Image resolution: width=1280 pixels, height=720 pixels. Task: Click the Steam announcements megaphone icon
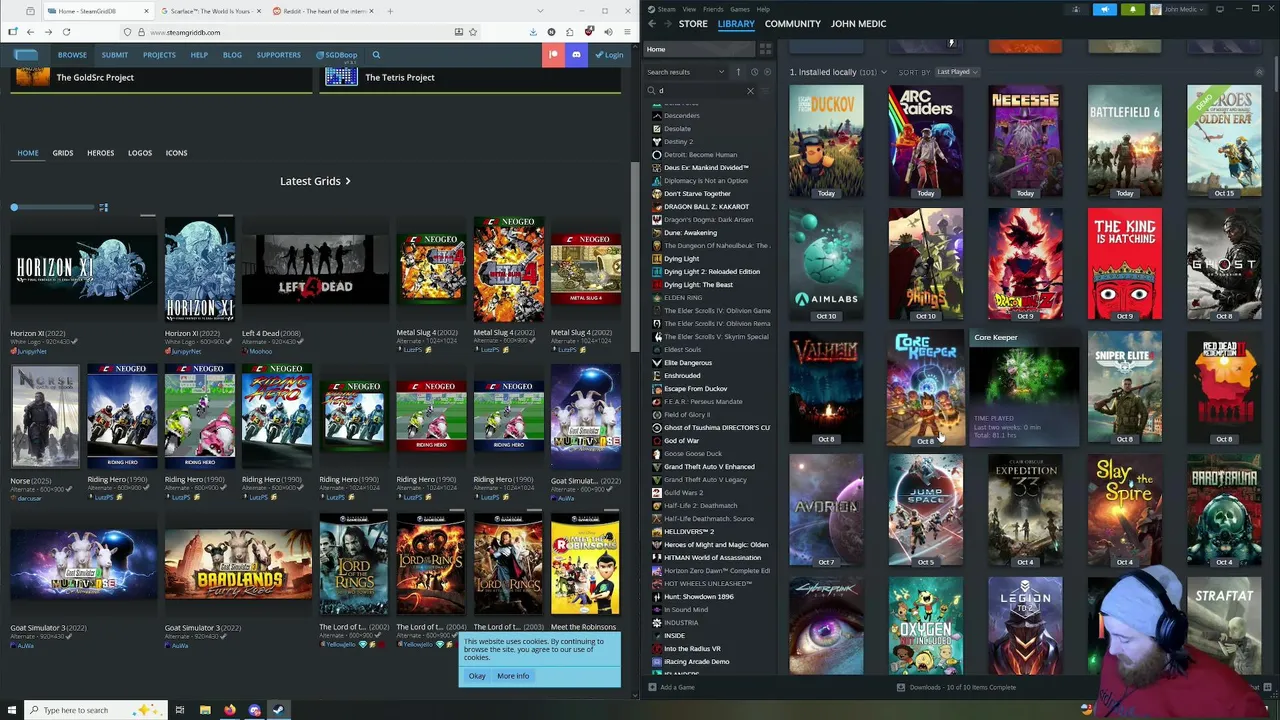pos(1105,9)
